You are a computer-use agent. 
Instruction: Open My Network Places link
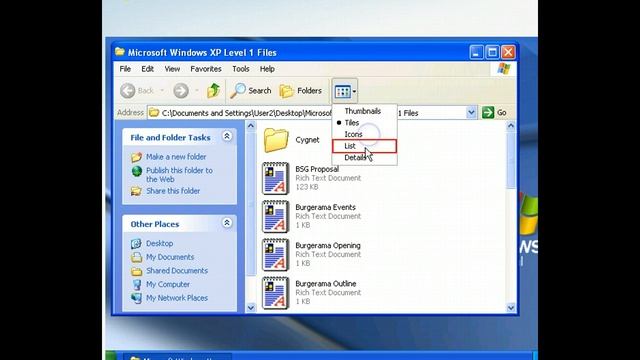click(x=177, y=298)
